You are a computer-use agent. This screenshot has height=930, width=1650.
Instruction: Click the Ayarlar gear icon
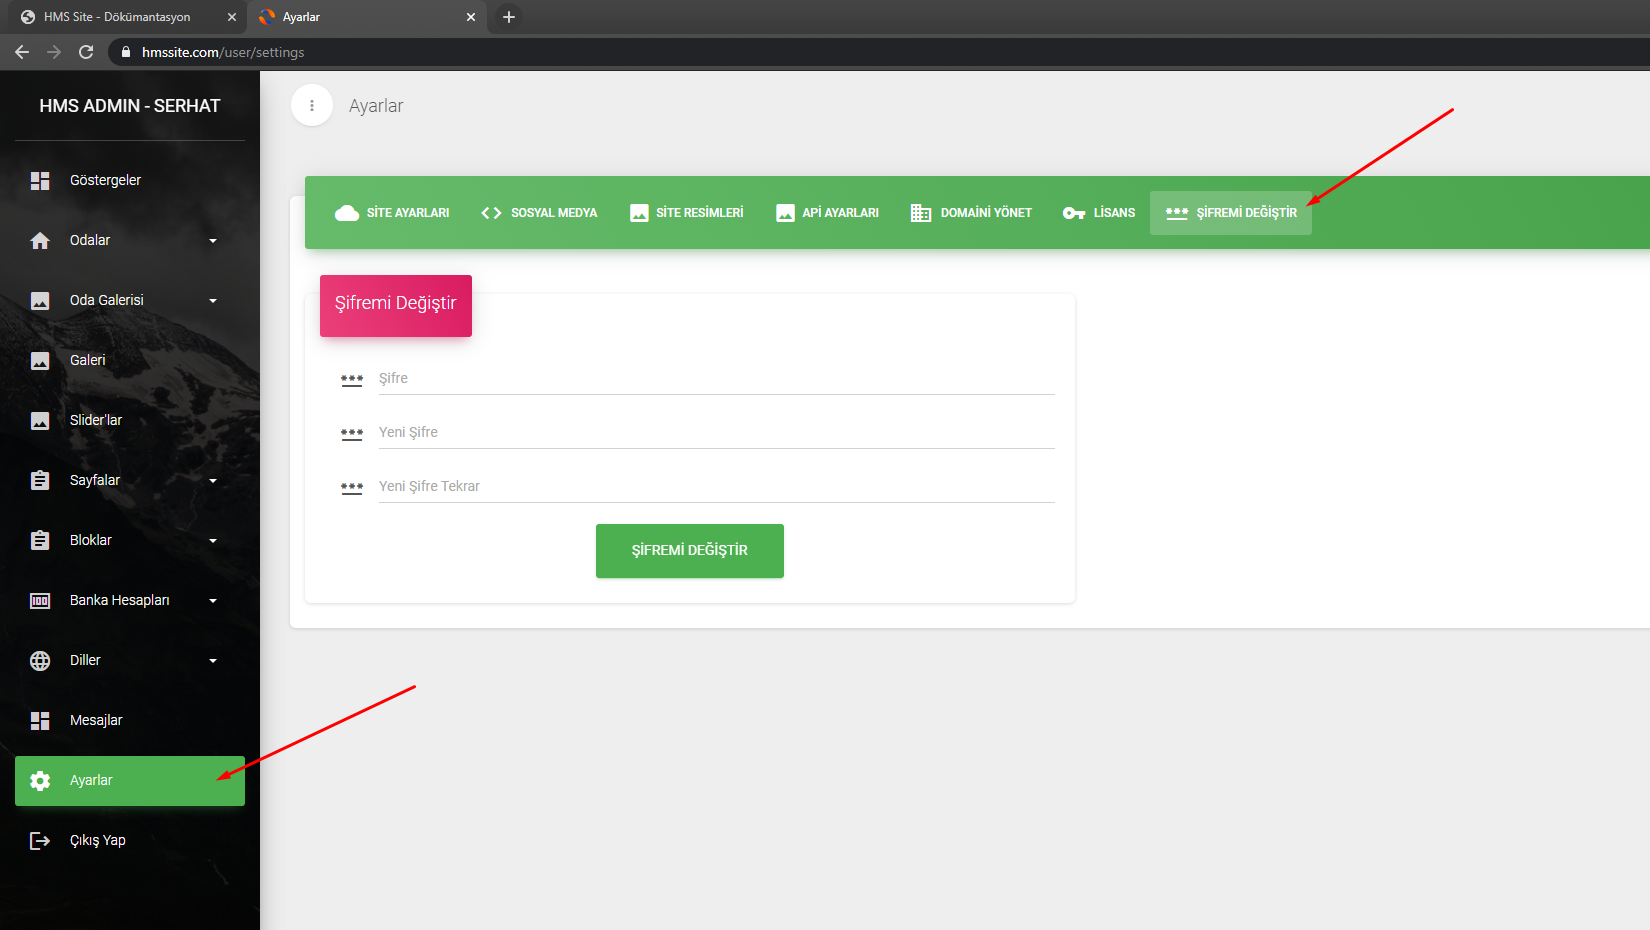pos(40,781)
